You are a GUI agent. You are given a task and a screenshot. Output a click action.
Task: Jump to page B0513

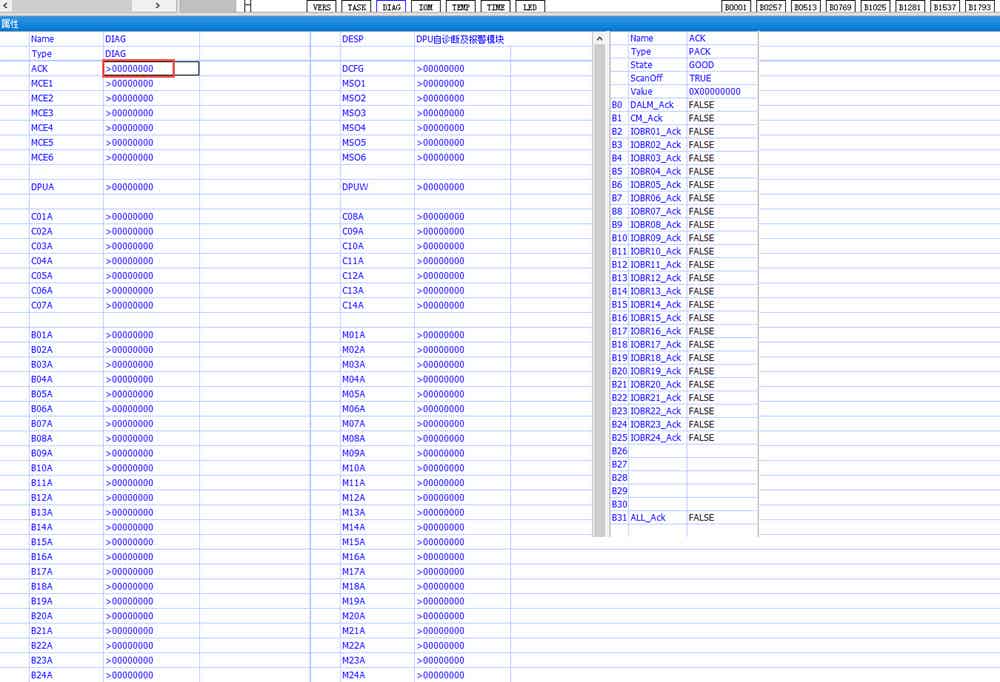coord(805,7)
